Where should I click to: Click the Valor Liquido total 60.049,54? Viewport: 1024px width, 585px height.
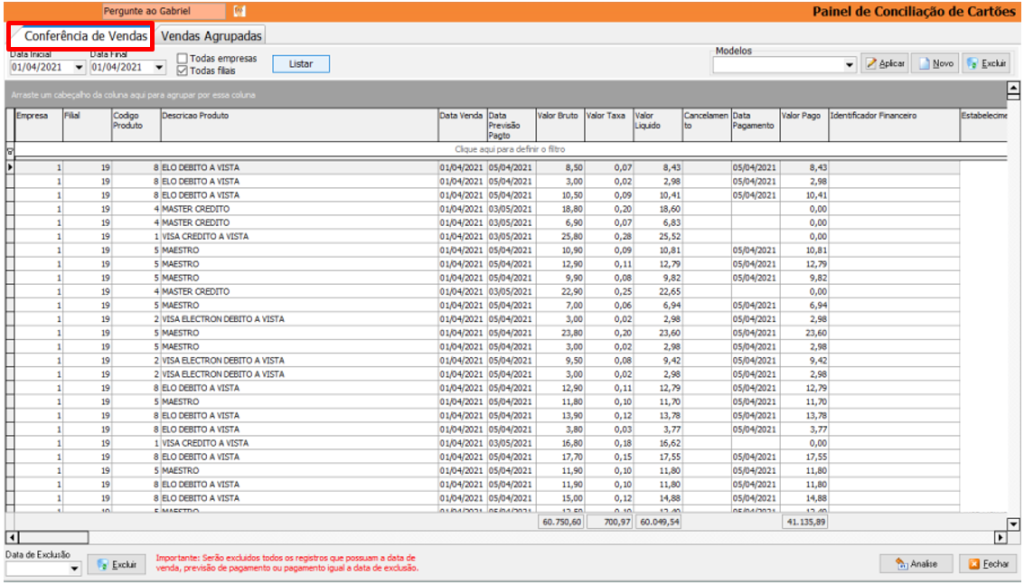click(x=658, y=522)
